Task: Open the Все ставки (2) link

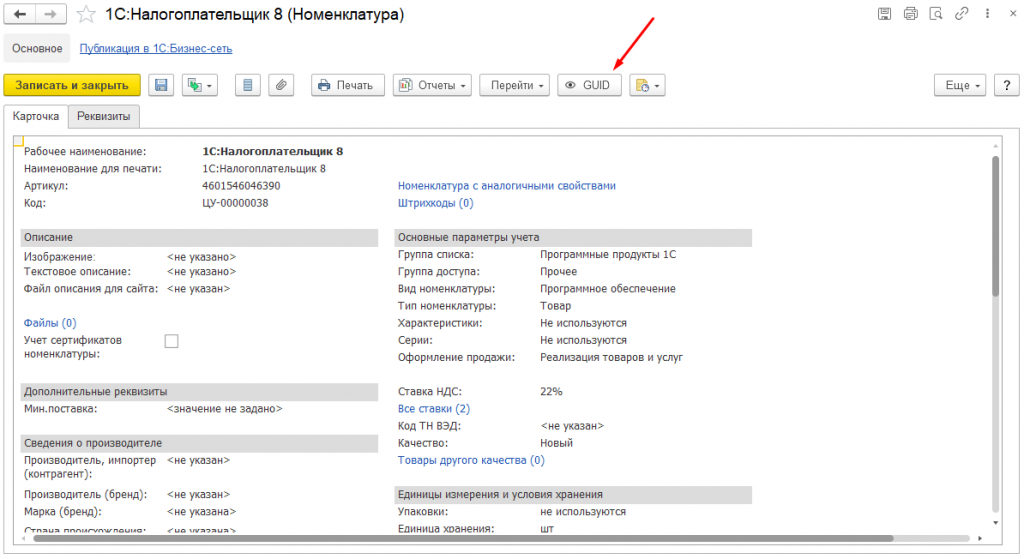Action: pyautogui.click(x=434, y=409)
